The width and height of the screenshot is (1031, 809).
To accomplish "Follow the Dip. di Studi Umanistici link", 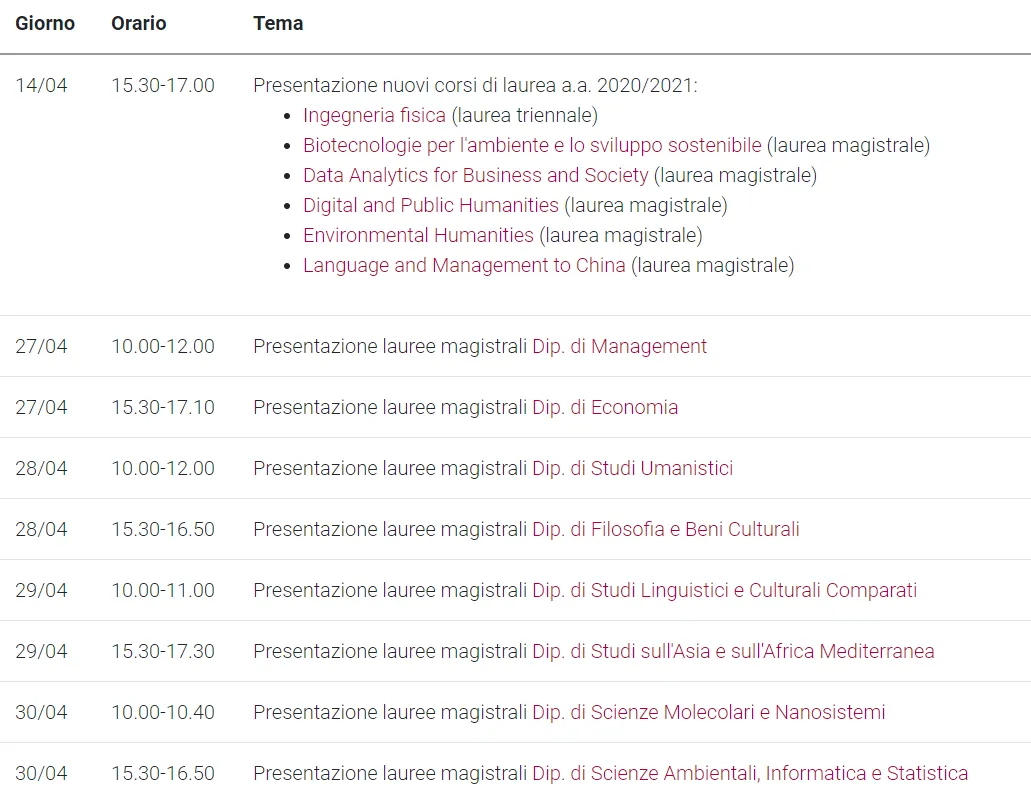I will click(632, 468).
